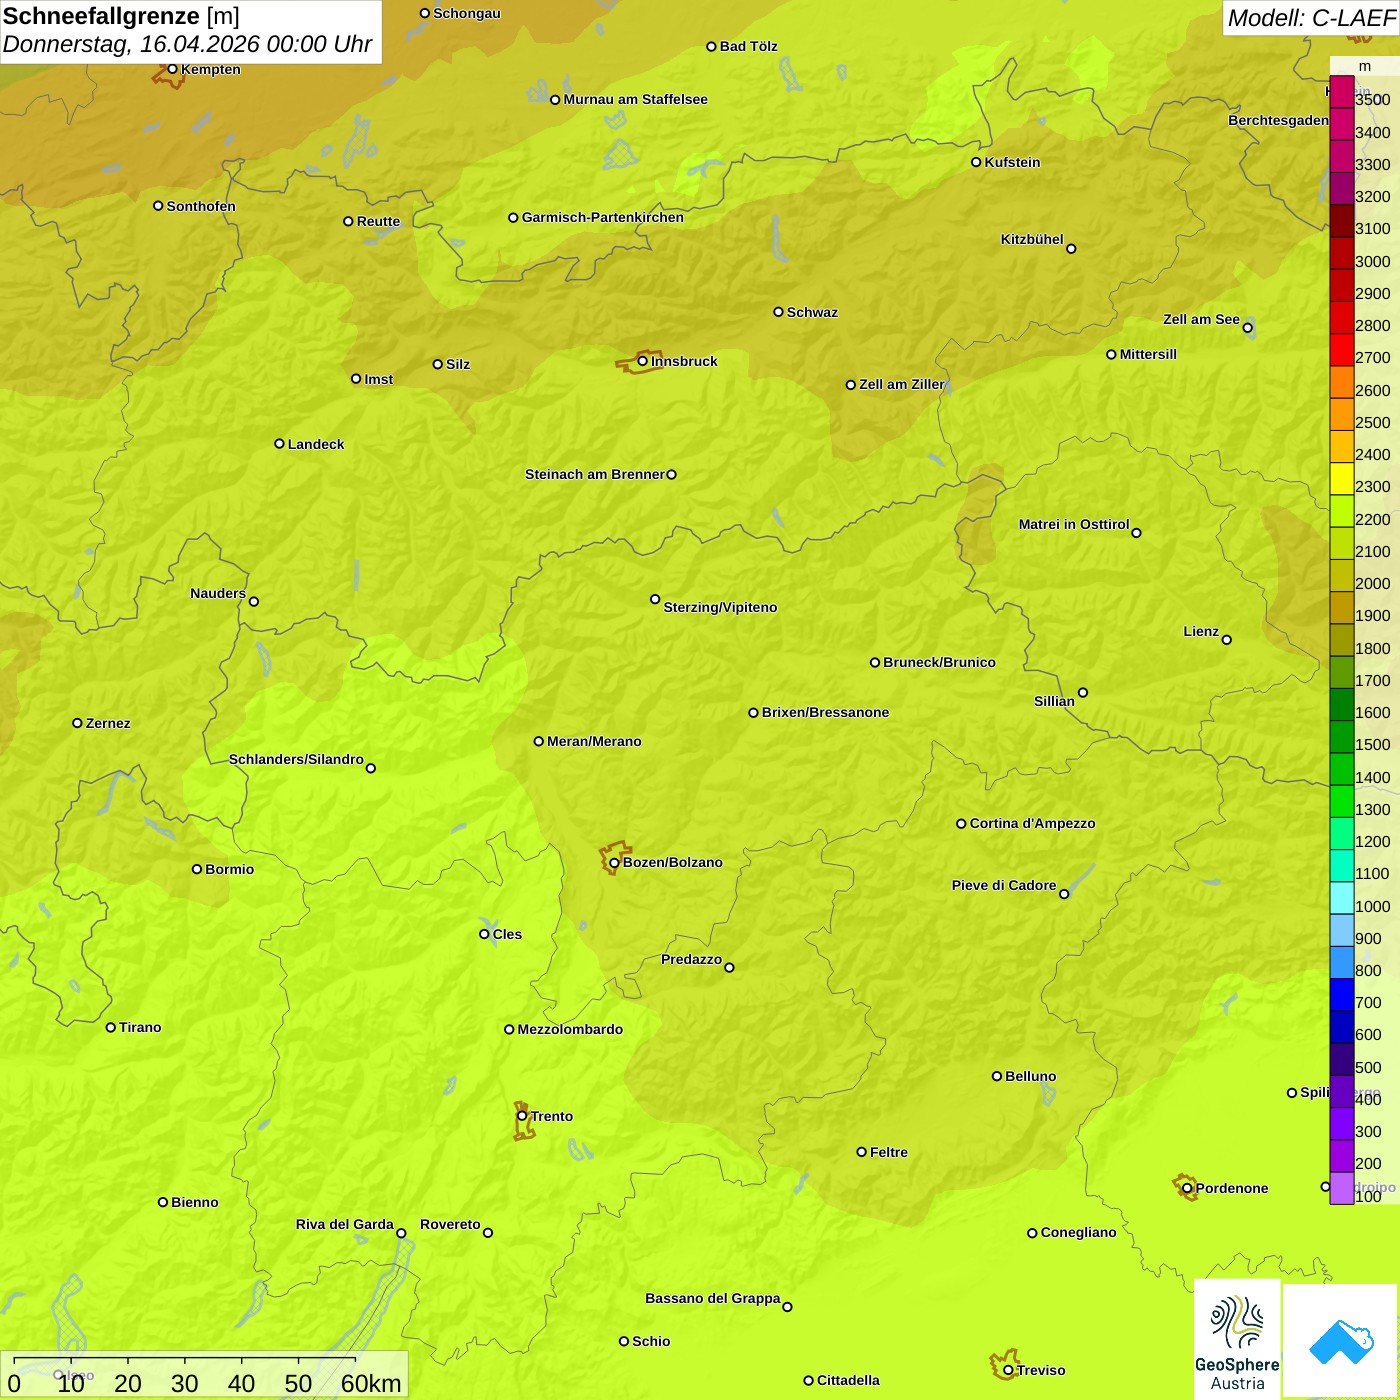
Task: Click the 'Bassano del Grappa' label
Action: coord(713,1298)
